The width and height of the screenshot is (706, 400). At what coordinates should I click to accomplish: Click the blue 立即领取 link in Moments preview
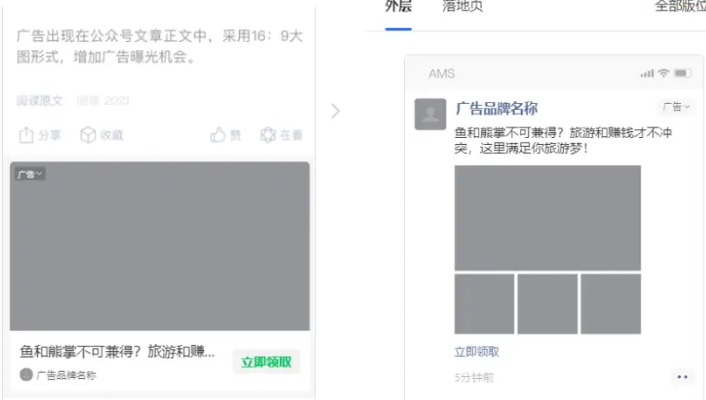(x=476, y=352)
